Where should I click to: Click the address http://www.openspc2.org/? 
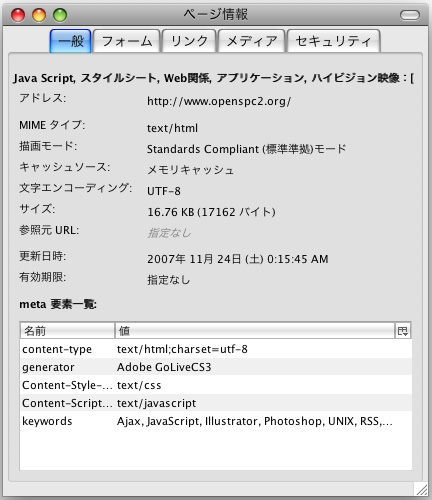point(219,101)
